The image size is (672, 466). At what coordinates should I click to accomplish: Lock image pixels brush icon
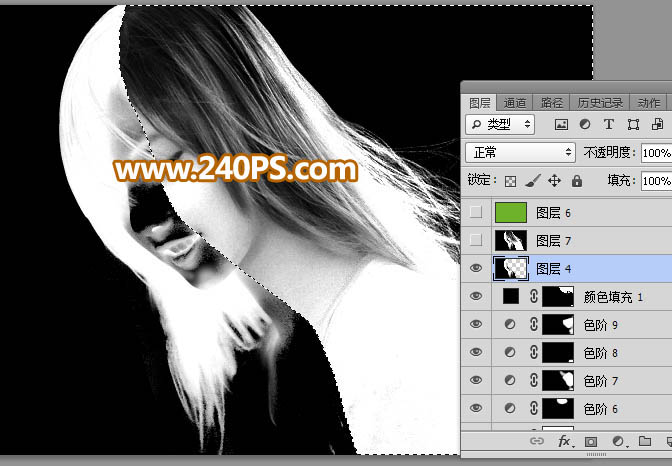click(533, 181)
